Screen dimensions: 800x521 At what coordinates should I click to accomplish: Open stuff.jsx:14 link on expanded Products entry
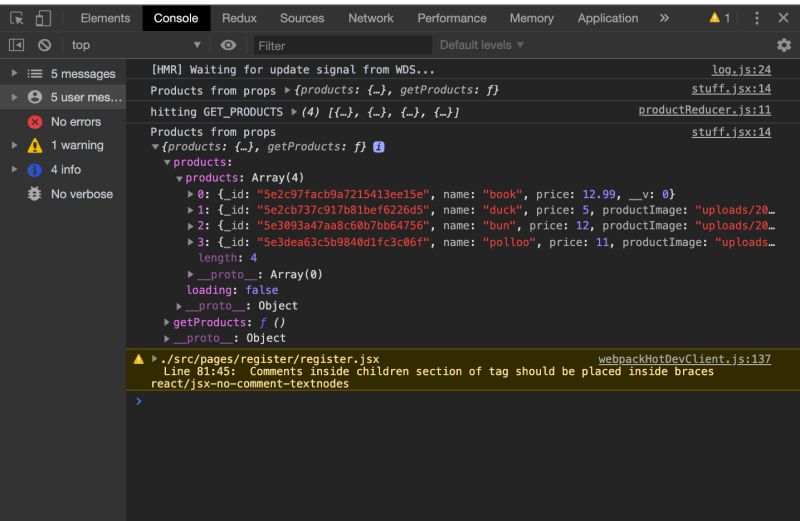731,132
